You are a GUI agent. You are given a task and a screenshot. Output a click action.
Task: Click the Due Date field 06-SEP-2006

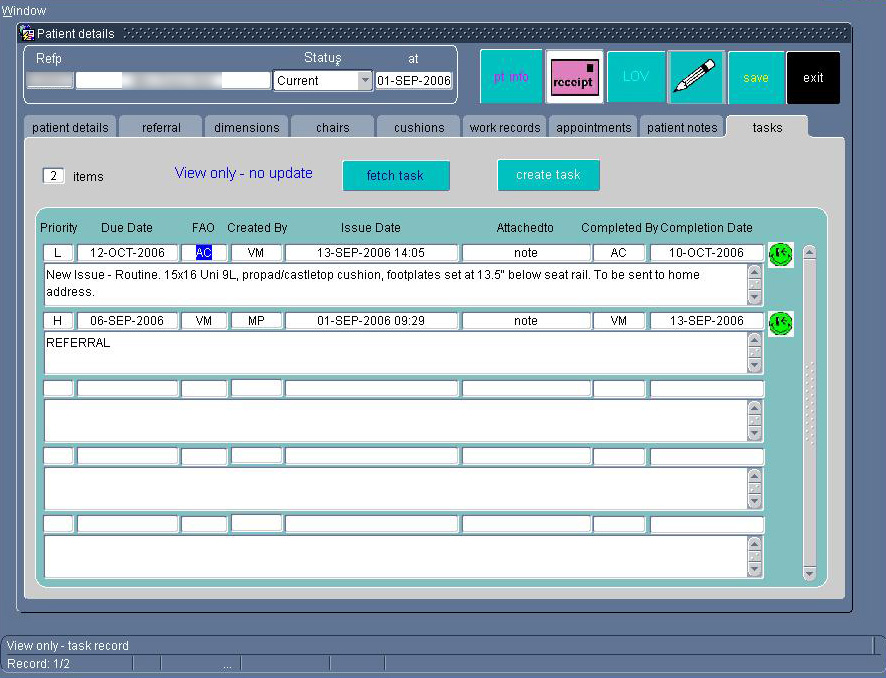[127, 321]
